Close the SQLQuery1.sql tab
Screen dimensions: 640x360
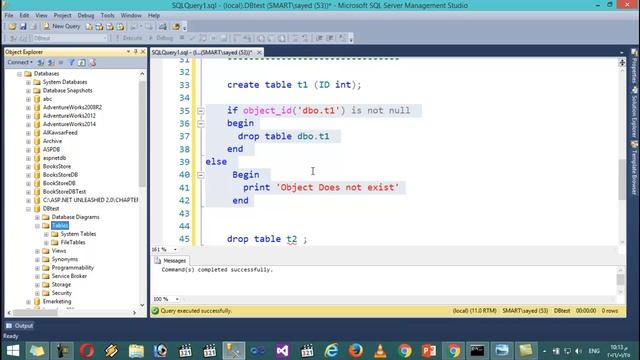[x=259, y=52]
